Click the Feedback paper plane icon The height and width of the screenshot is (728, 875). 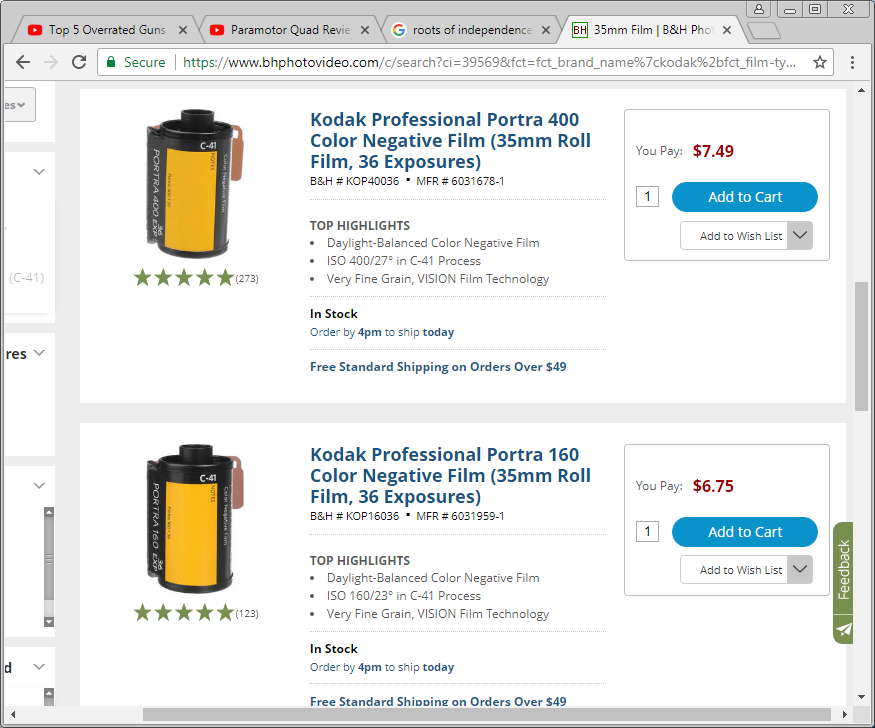(x=844, y=630)
